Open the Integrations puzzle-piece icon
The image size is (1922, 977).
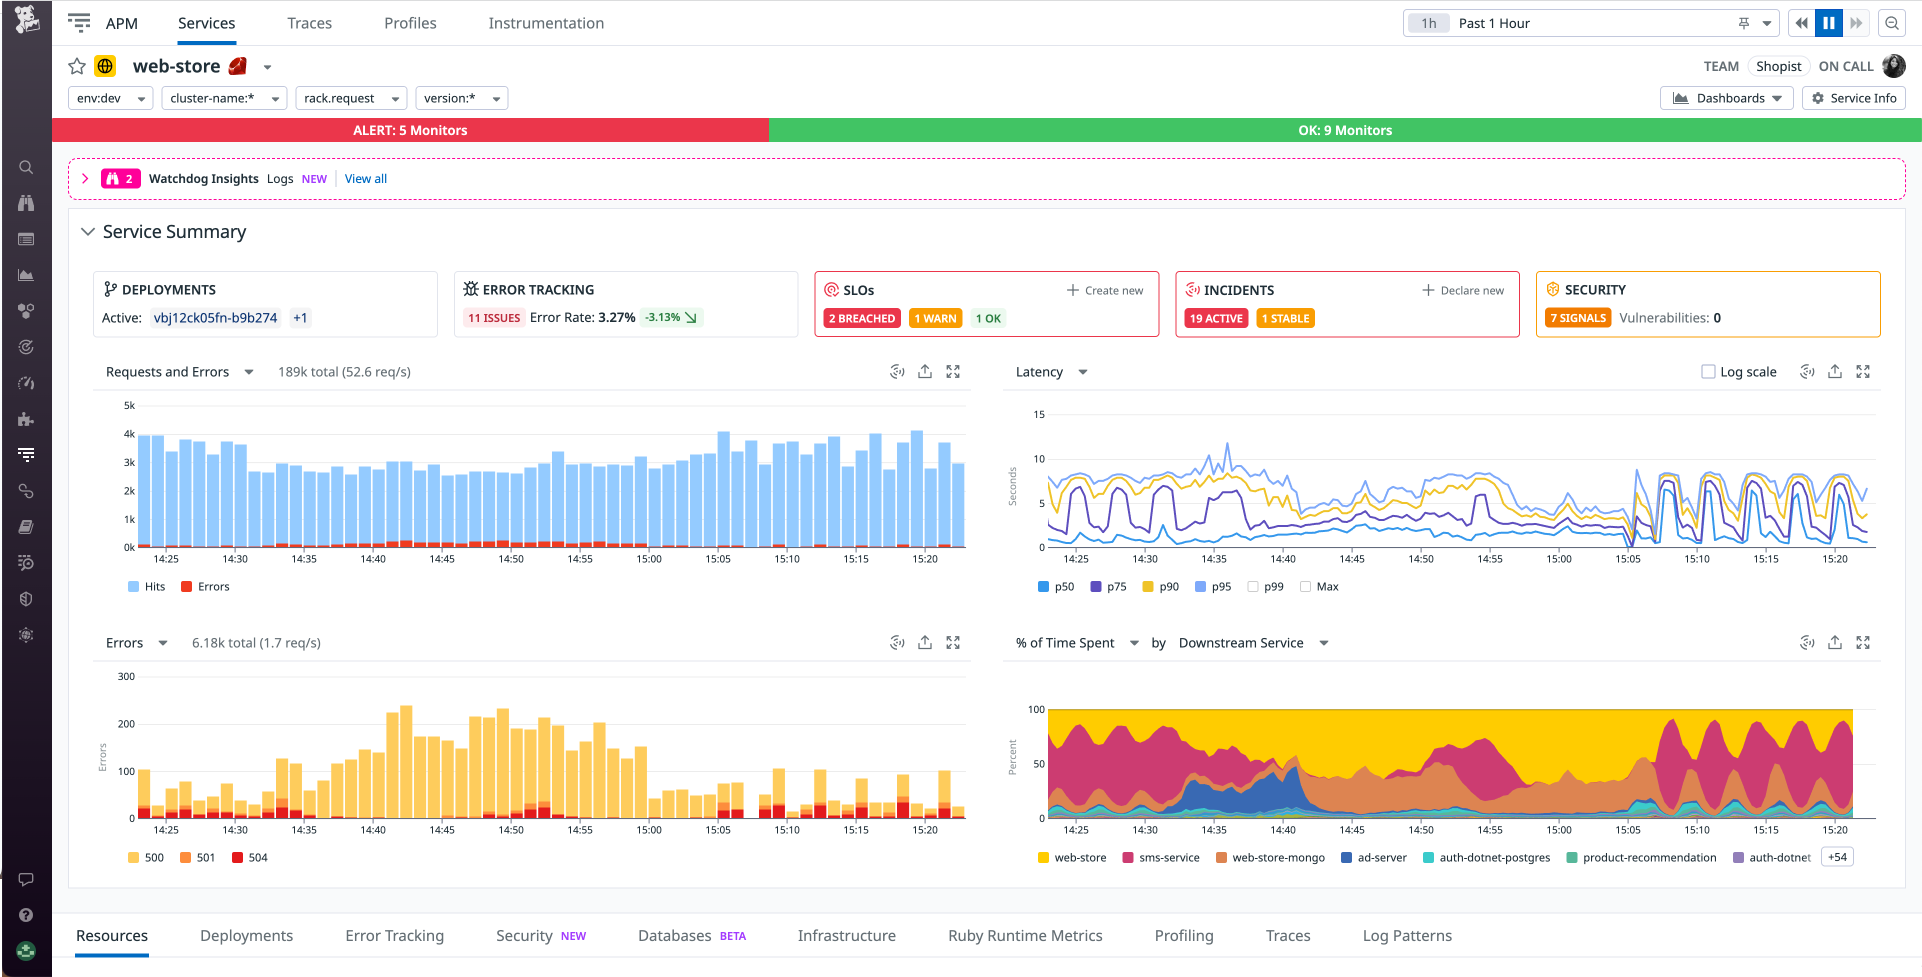(x=26, y=419)
